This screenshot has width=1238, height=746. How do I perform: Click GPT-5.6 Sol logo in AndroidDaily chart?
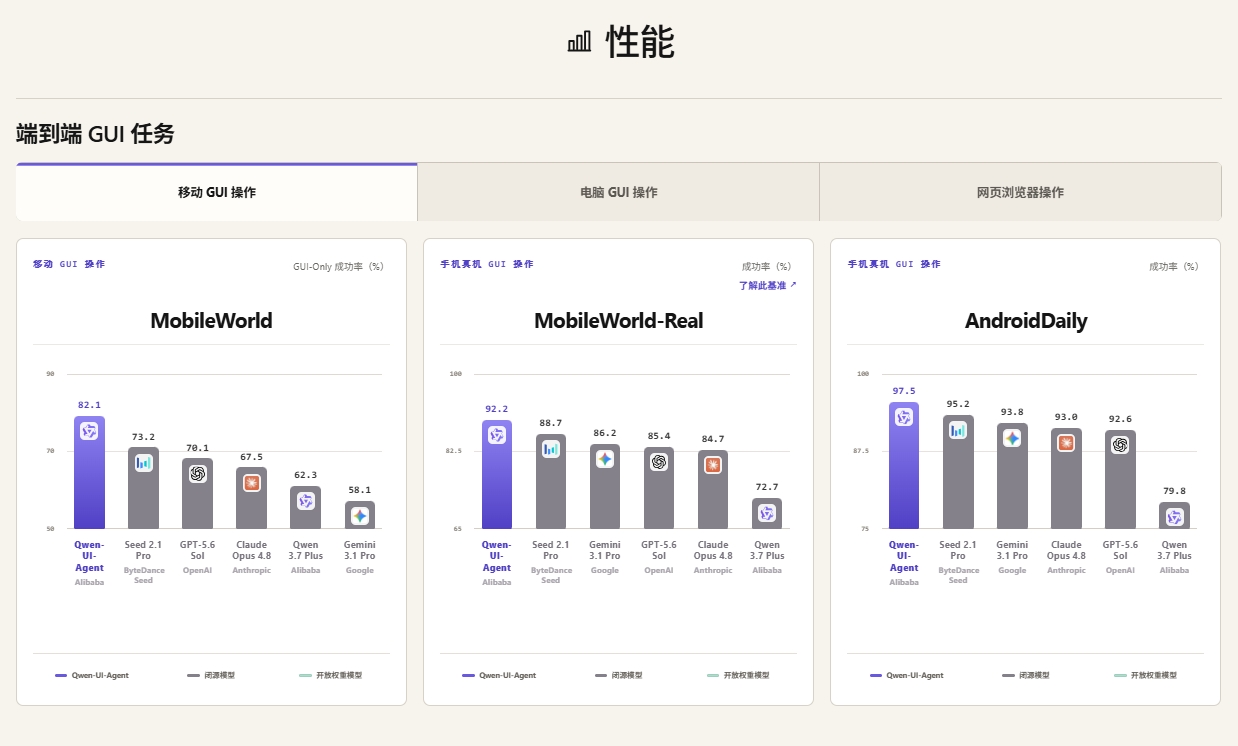pyautogui.click(x=1120, y=445)
